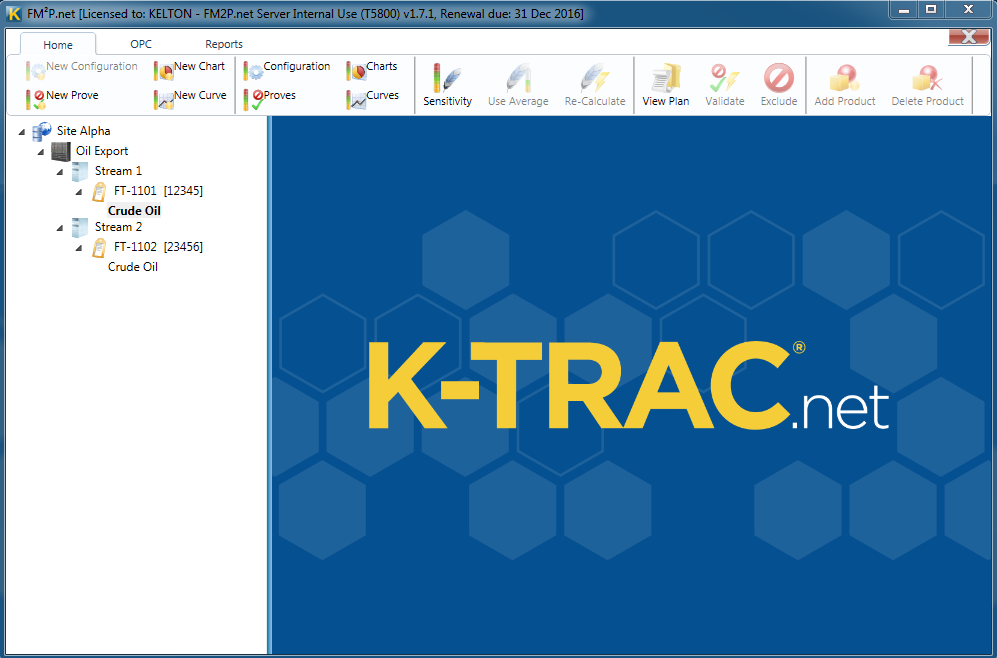Click the Sensitivity label
Image resolution: width=997 pixels, height=658 pixels.
pyautogui.click(x=448, y=101)
